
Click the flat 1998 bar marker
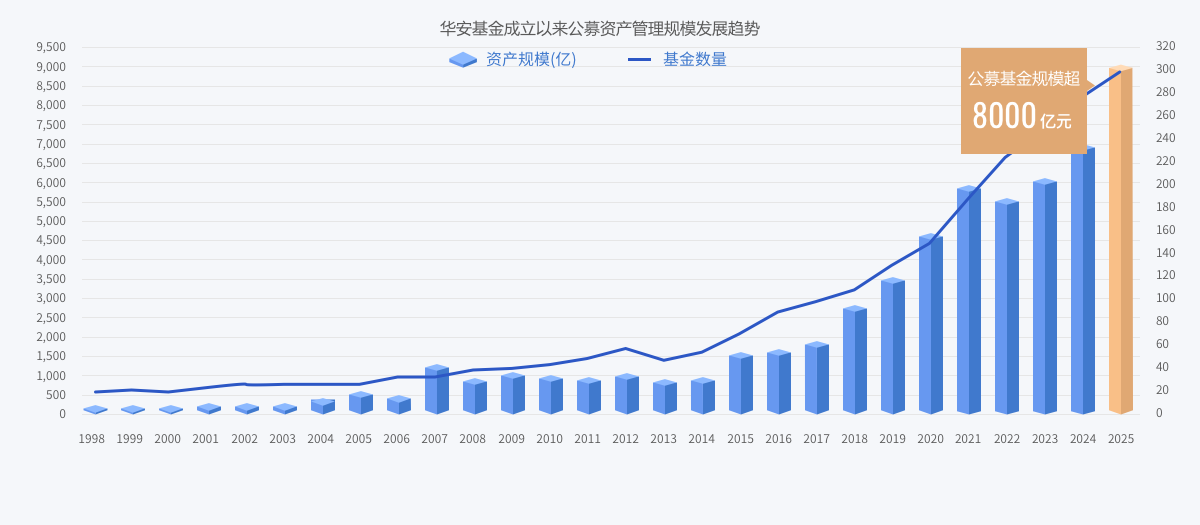click(95, 410)
